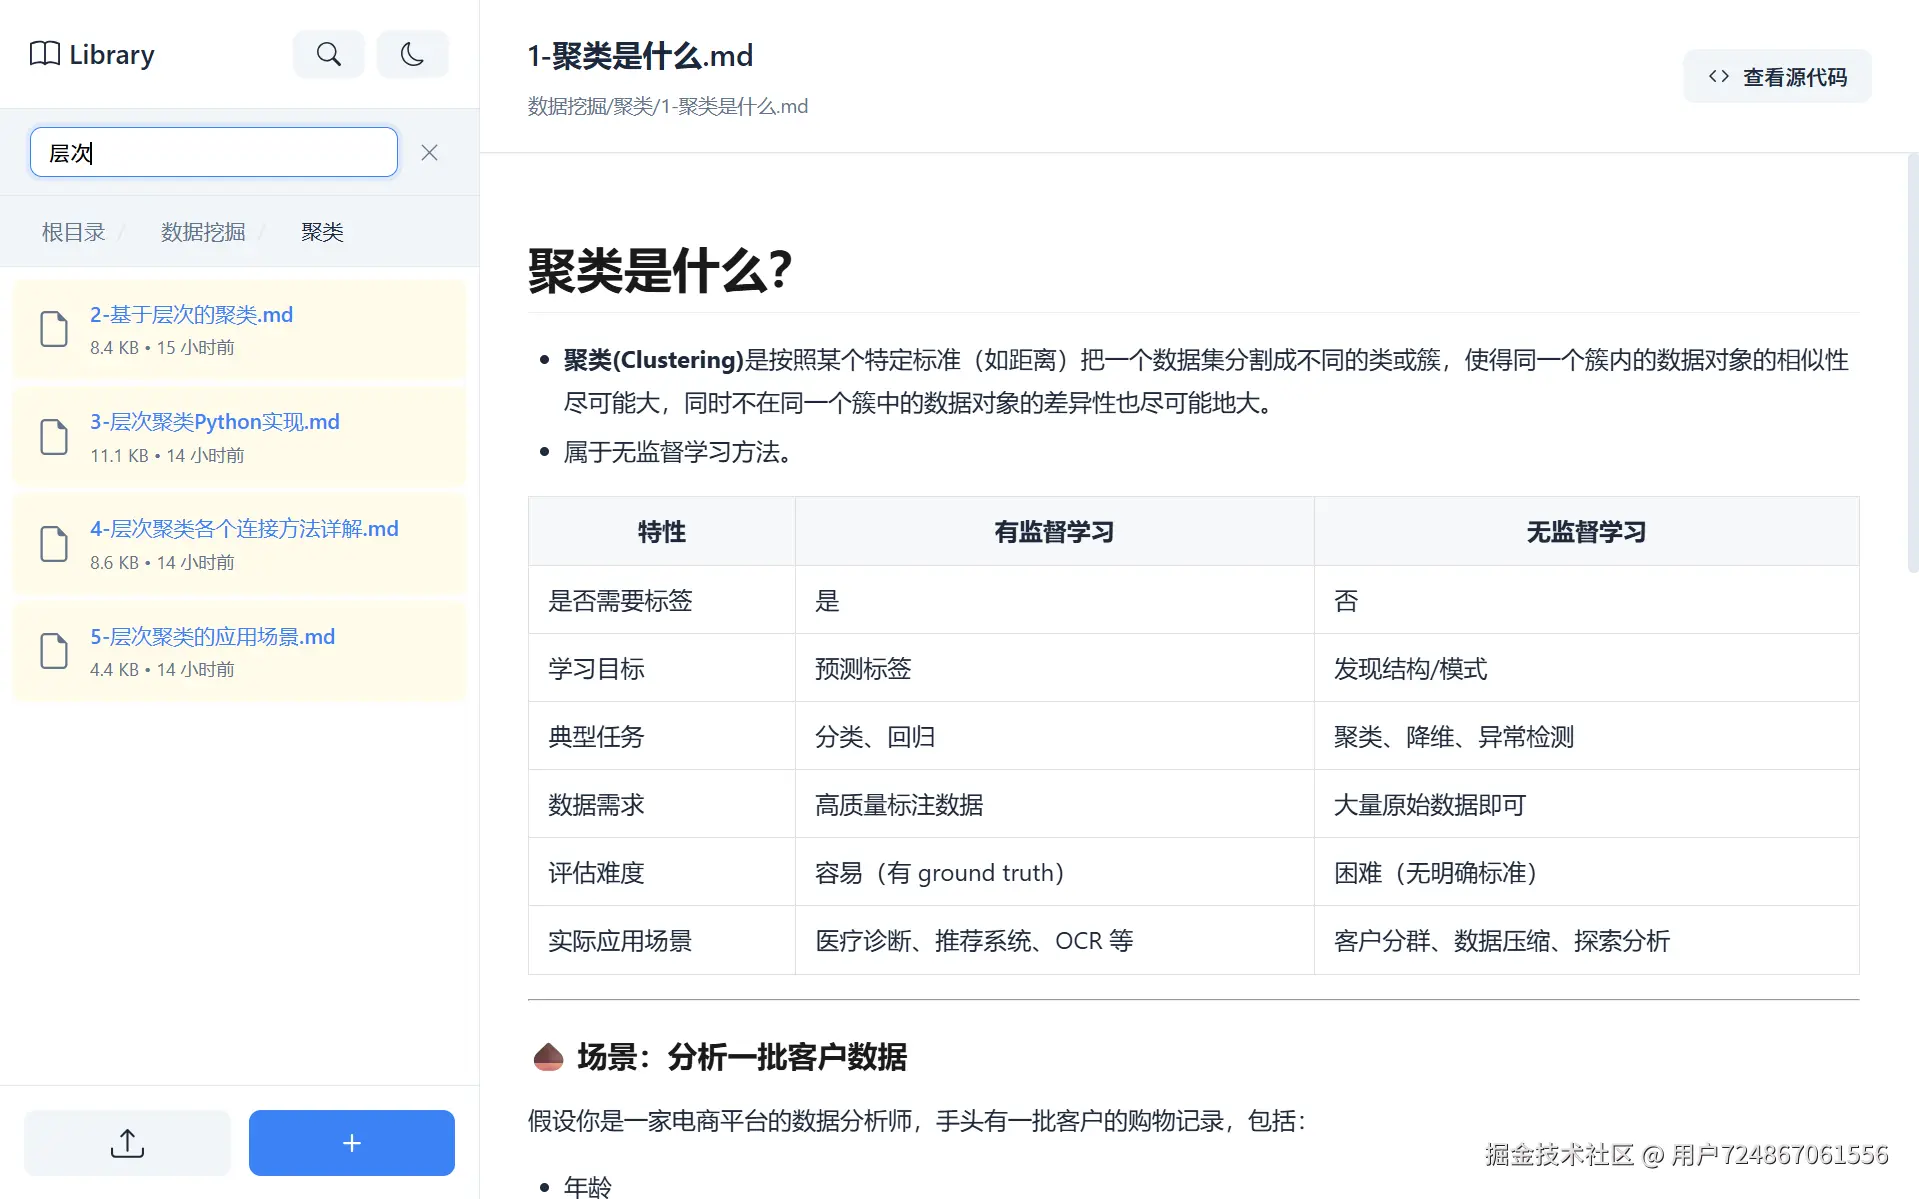Click the document icon beside 3-层次聚类Python实现.md
The image size is (1919, 1199).
point(54,436)
